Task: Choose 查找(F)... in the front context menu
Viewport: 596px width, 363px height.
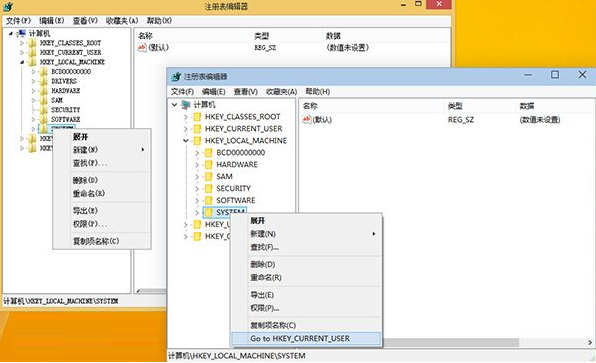Action: (x=306, y=247)
